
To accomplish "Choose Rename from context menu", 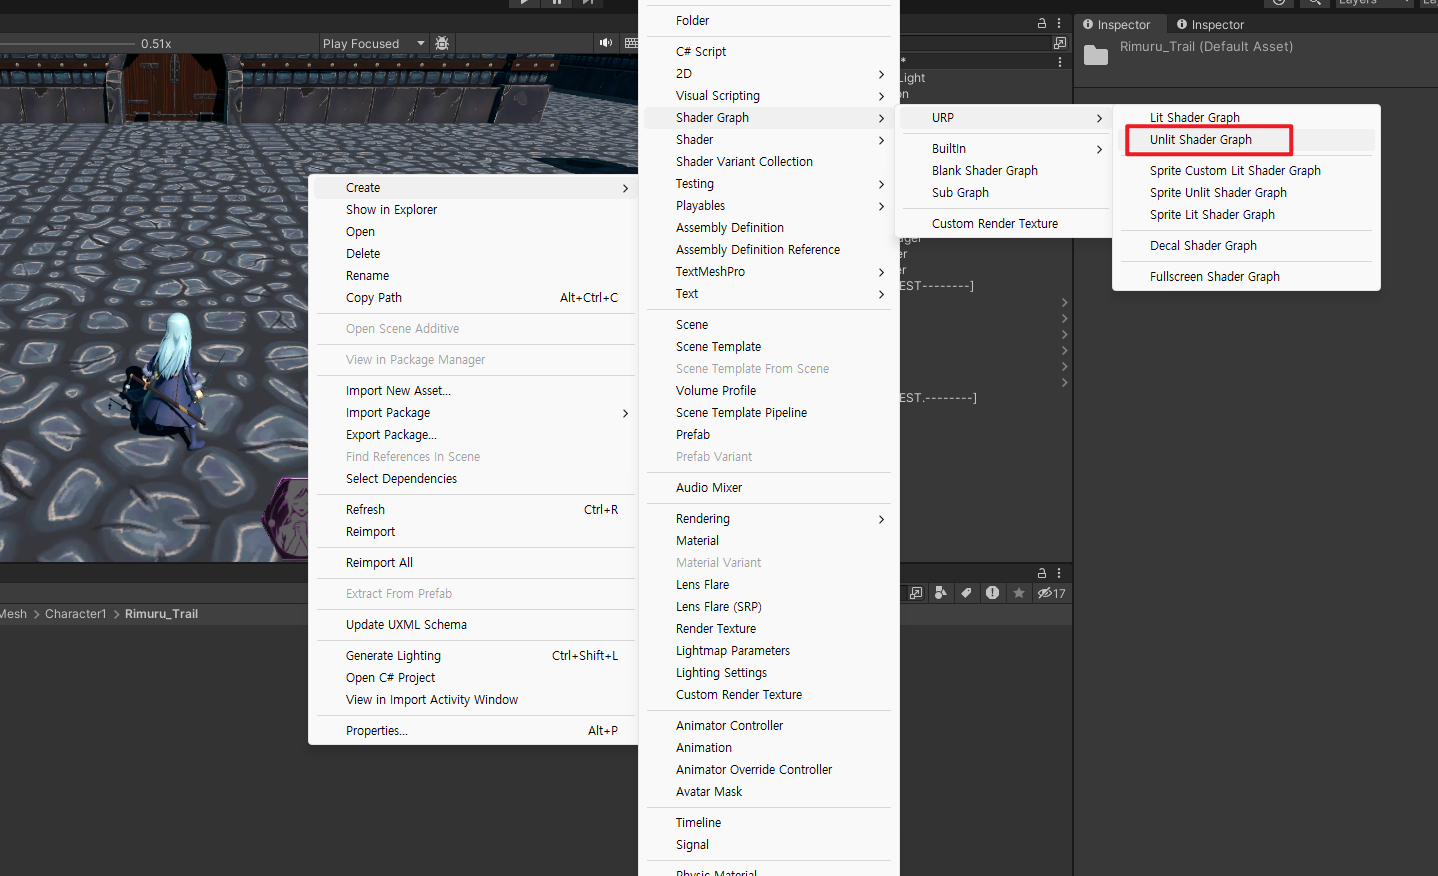I will pos(475,275).
